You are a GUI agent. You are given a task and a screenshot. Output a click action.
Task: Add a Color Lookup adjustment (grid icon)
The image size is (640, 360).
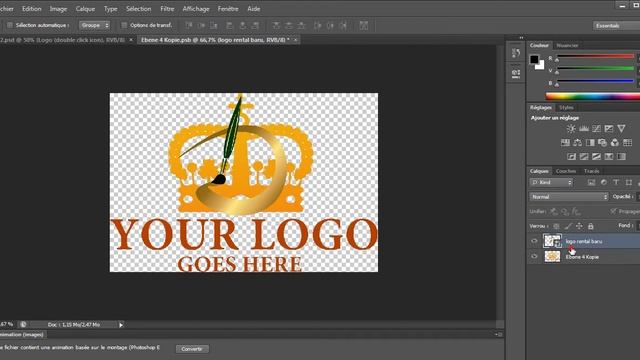[627, 142]
